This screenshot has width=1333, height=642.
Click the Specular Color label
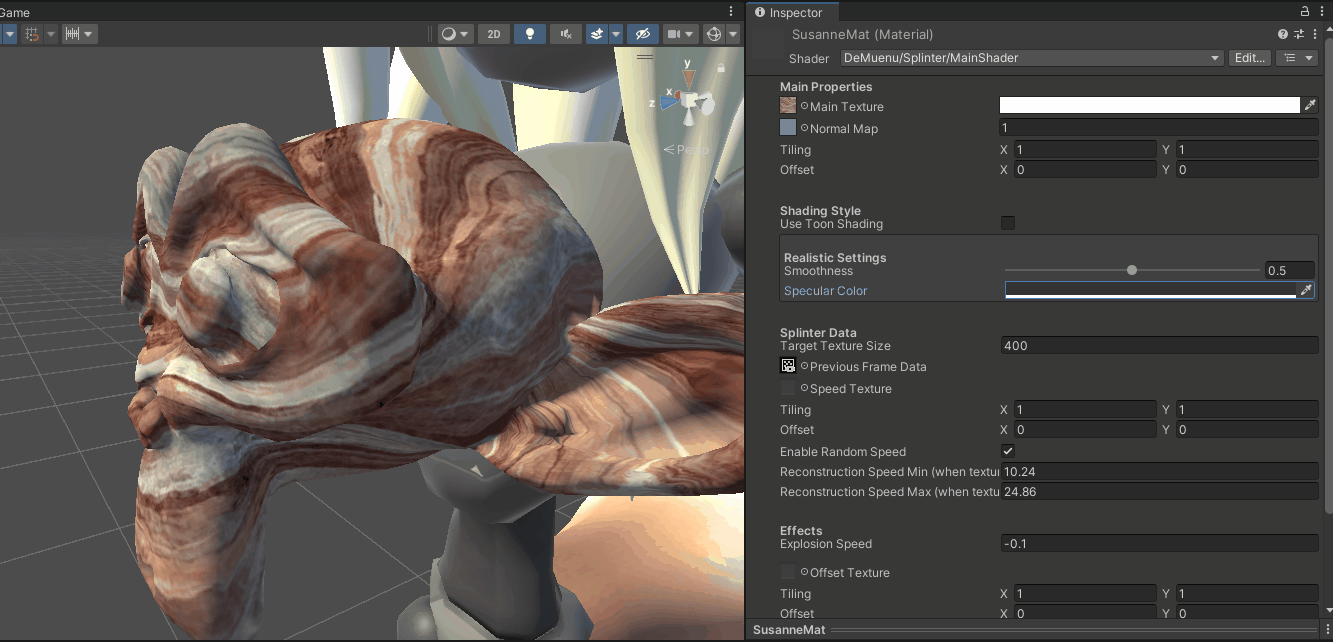click(x=825, y=291)
